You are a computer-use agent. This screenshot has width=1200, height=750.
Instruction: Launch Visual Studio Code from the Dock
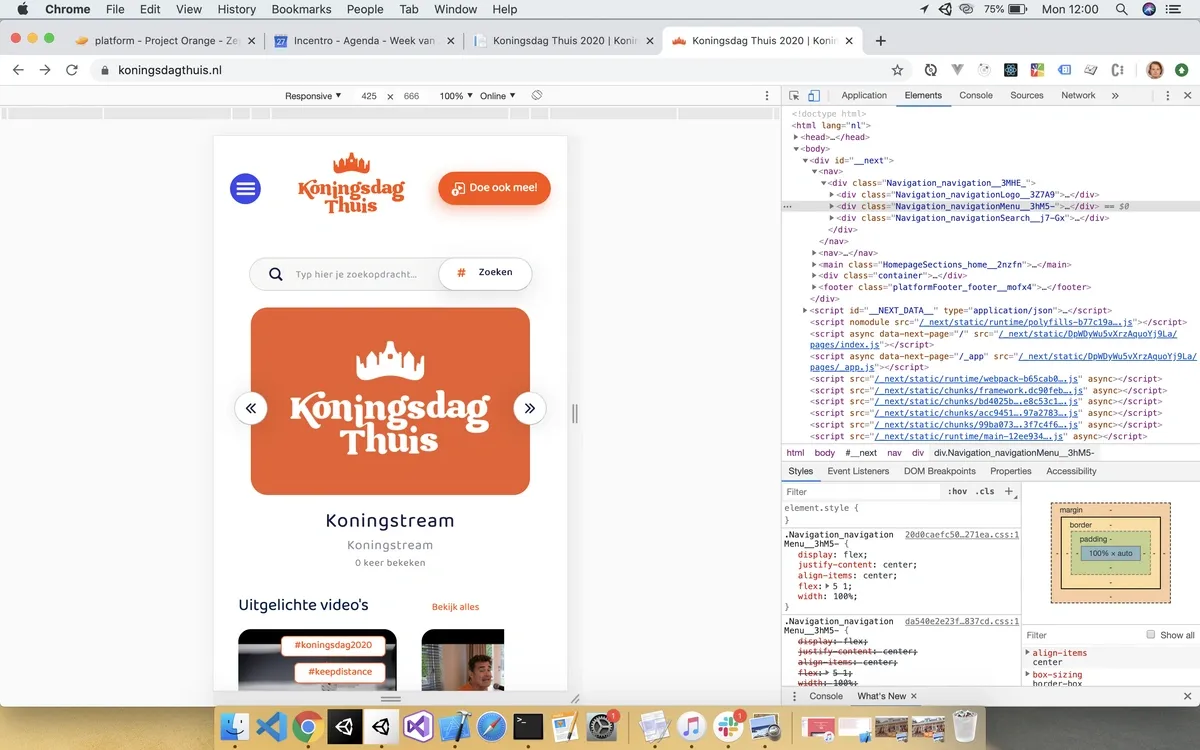271,727
